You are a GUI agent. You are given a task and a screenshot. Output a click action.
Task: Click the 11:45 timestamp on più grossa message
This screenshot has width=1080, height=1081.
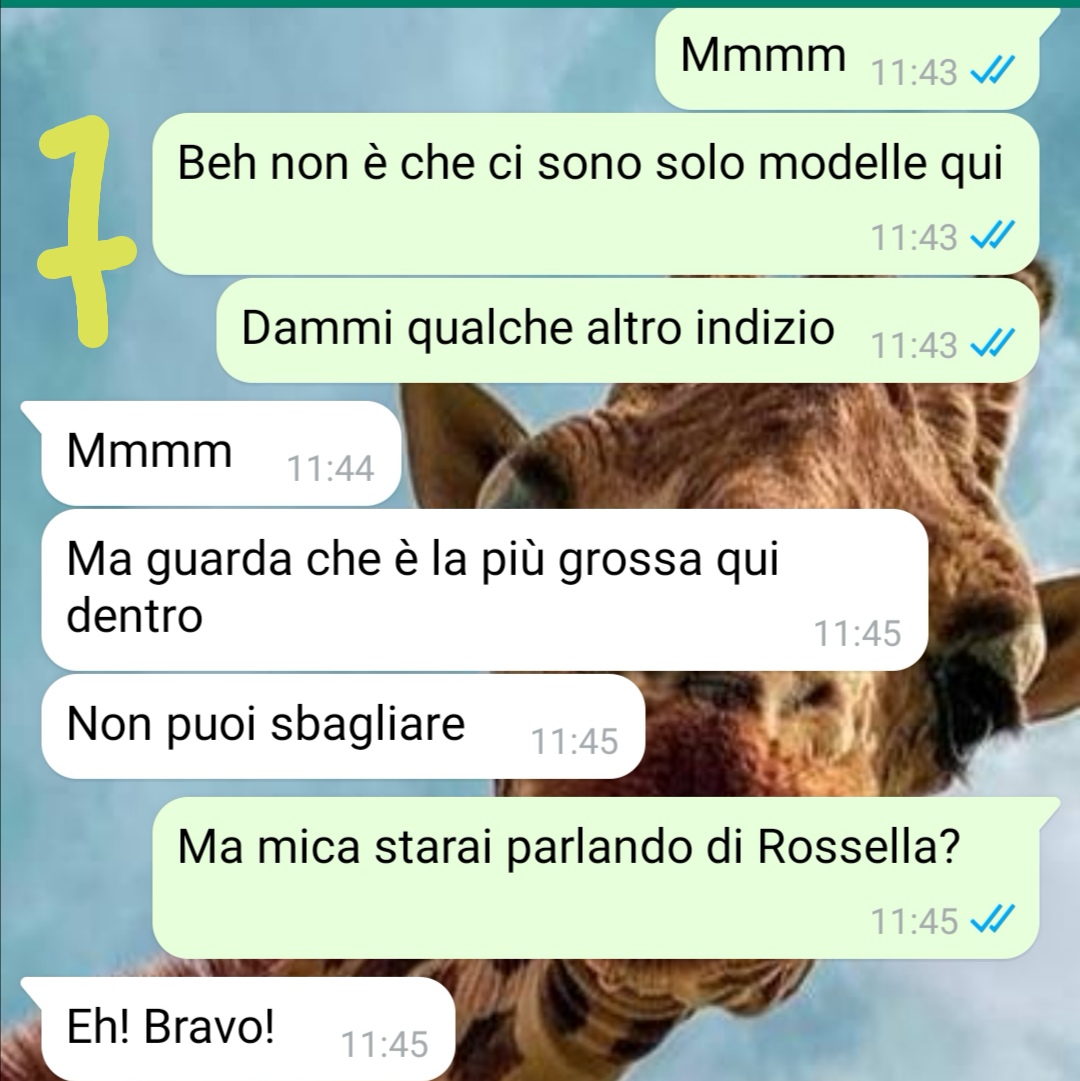click(x=857, y=633)
